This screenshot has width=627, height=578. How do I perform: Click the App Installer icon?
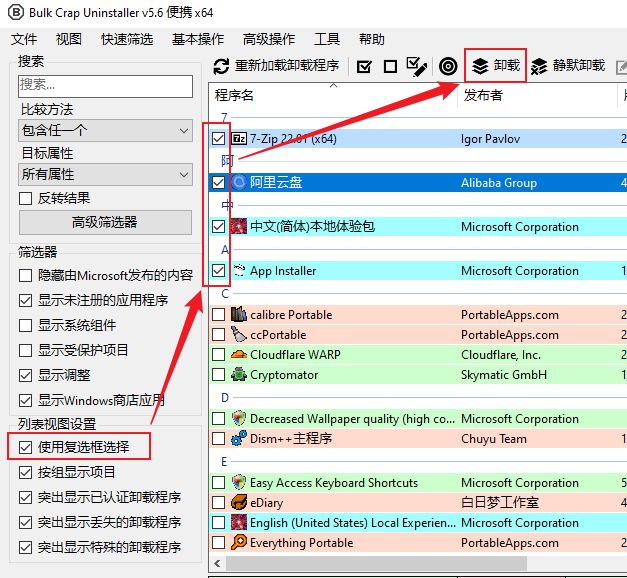239,270
